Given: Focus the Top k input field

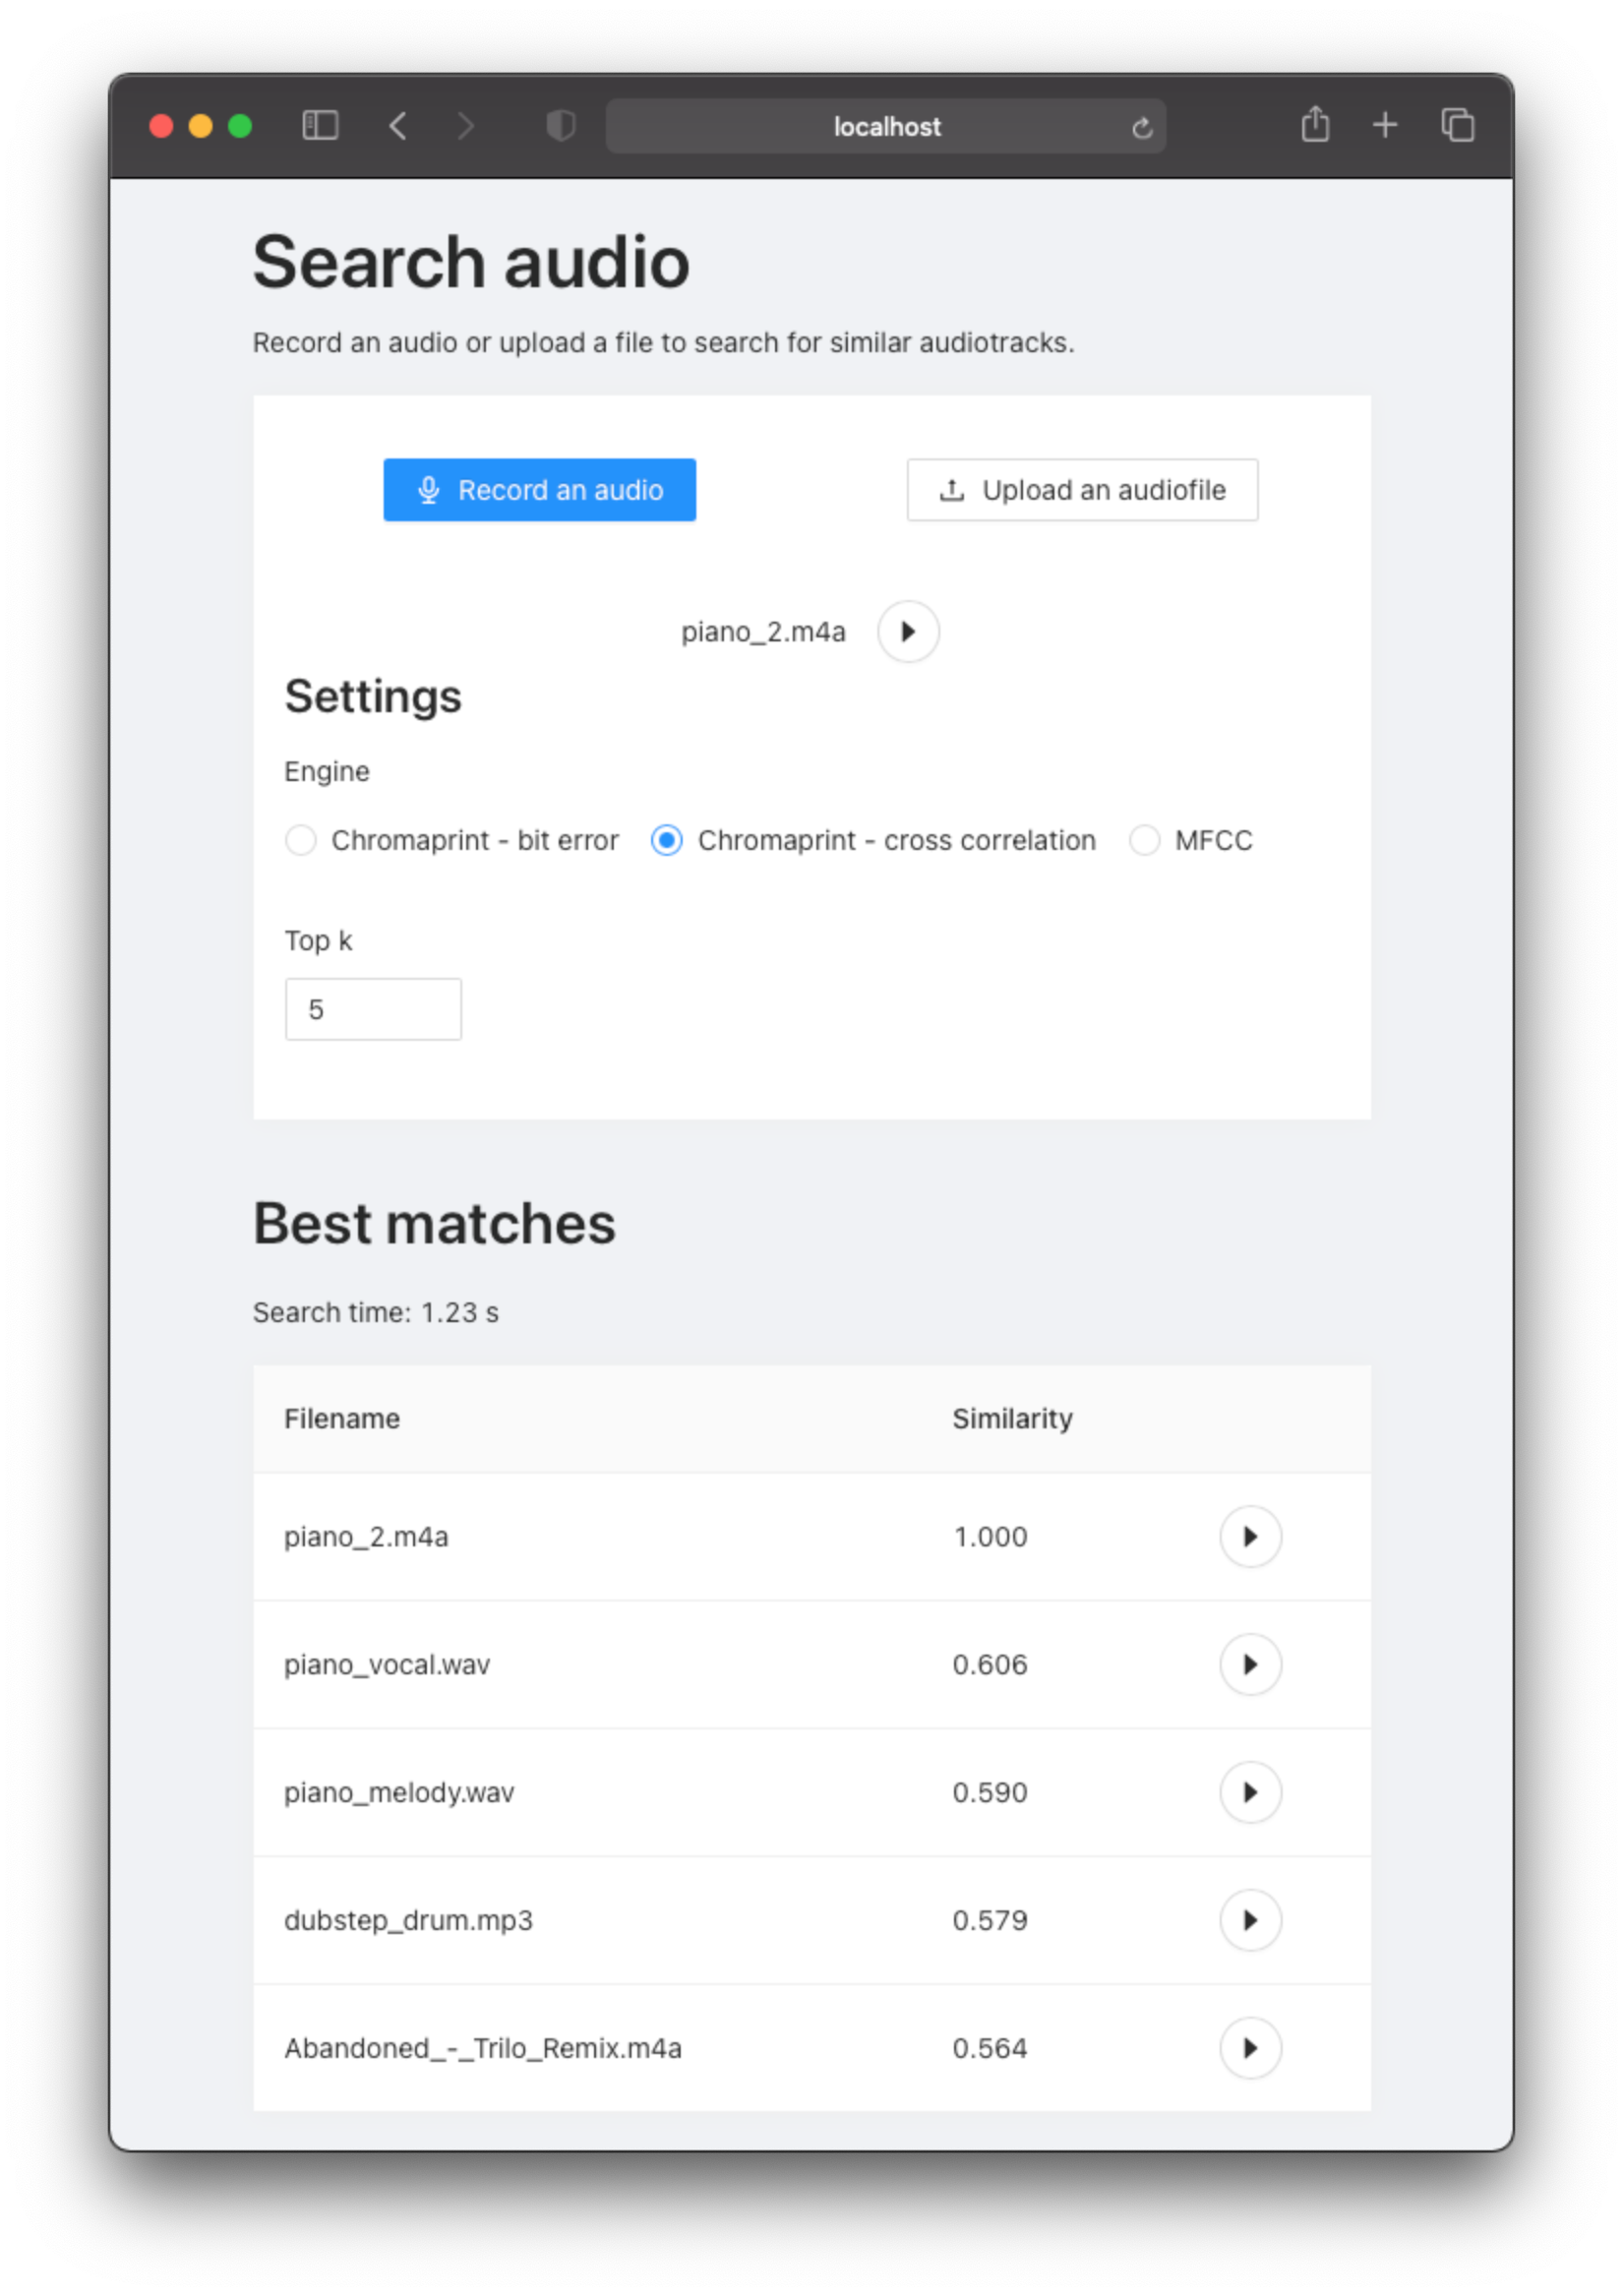Looking at the screenshot, I should pyautogui.click(x=373, y=1009).
